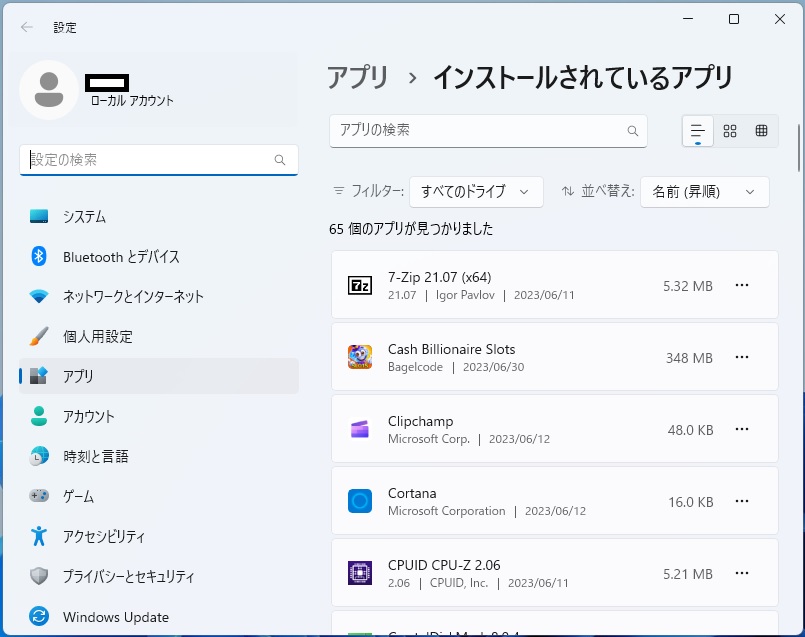The height and width of the screenshot is (637, 805).
Task: Open ゲーム settings category
Action: [x=159, y=496]
